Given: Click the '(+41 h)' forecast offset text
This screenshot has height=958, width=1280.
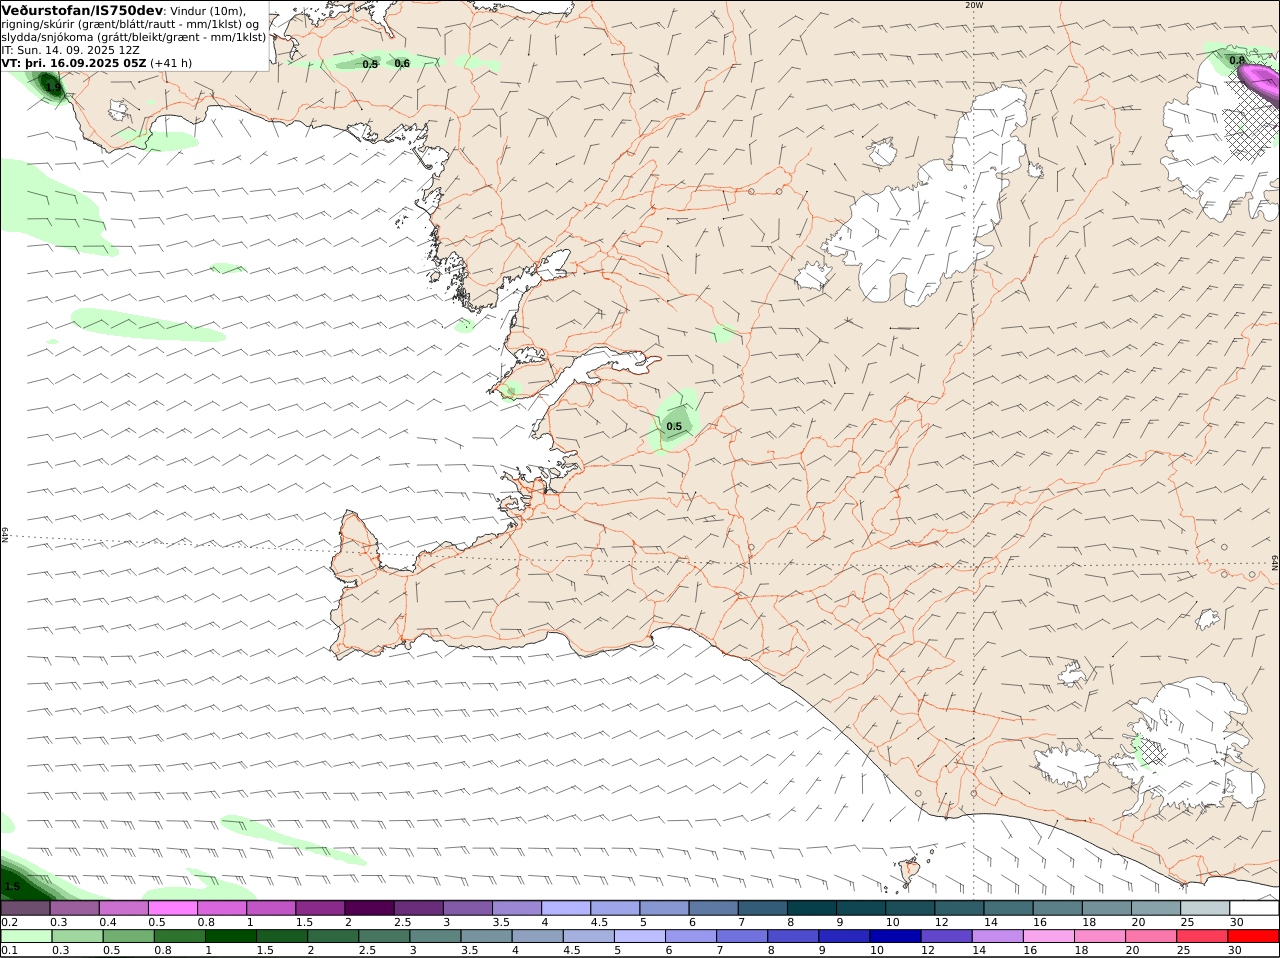Looking at the screenshot, I should click(x=172, y=63).
